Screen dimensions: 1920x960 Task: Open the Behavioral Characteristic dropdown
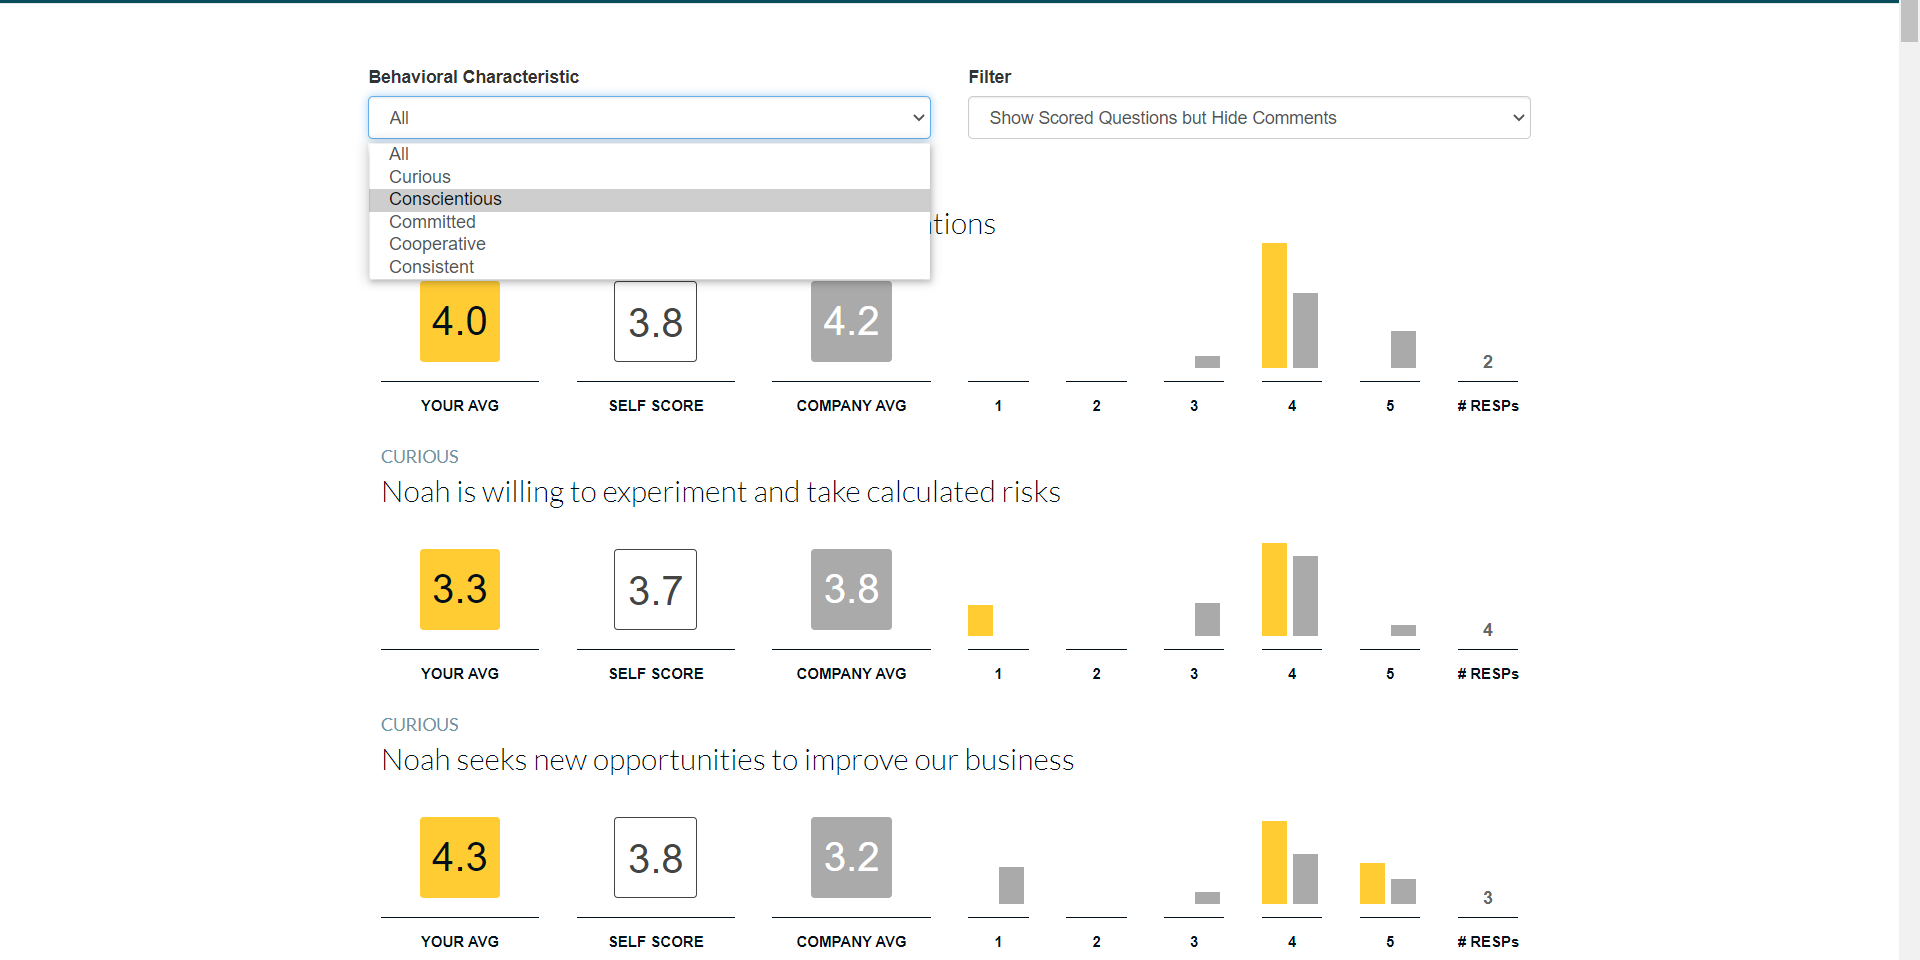click(649, 118)
